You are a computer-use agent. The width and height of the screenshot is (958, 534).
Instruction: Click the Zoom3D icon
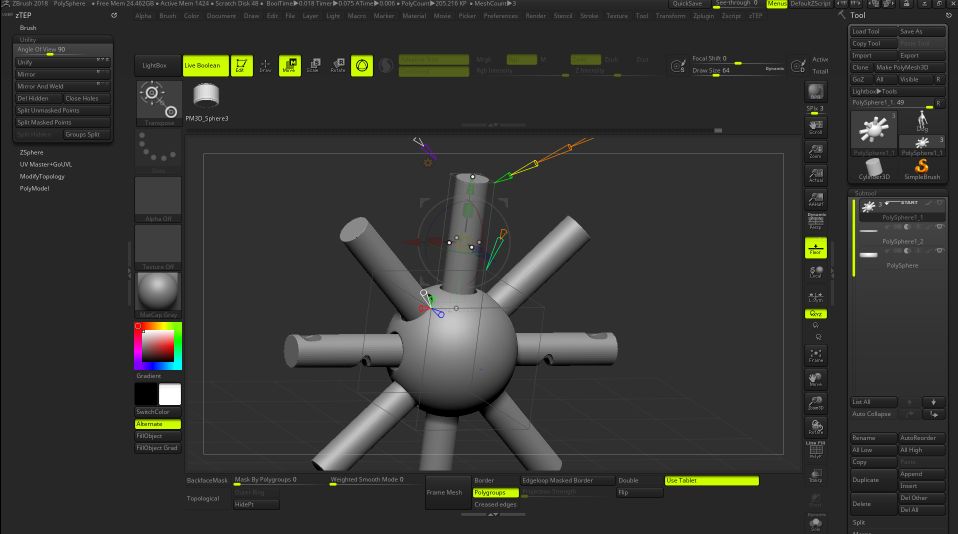coord(816,403)
